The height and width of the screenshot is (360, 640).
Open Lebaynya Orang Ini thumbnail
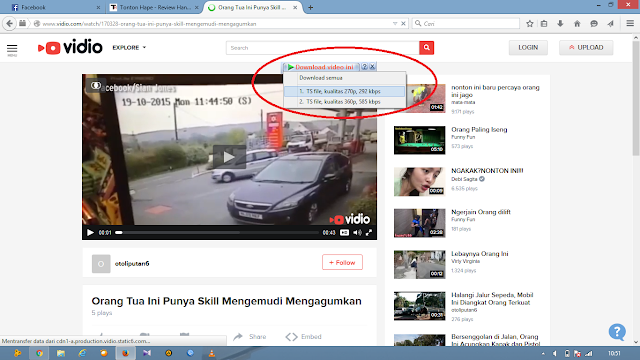419,264
